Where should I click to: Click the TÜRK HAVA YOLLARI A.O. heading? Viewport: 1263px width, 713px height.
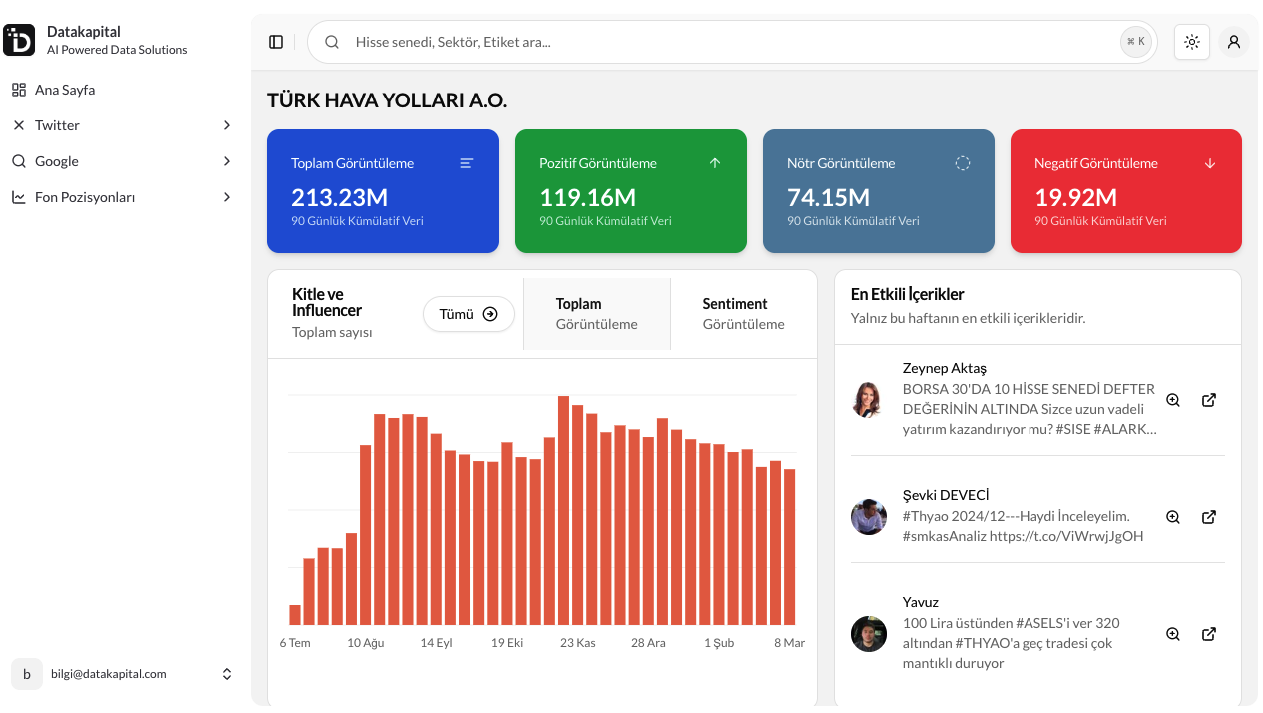(387, 100)
